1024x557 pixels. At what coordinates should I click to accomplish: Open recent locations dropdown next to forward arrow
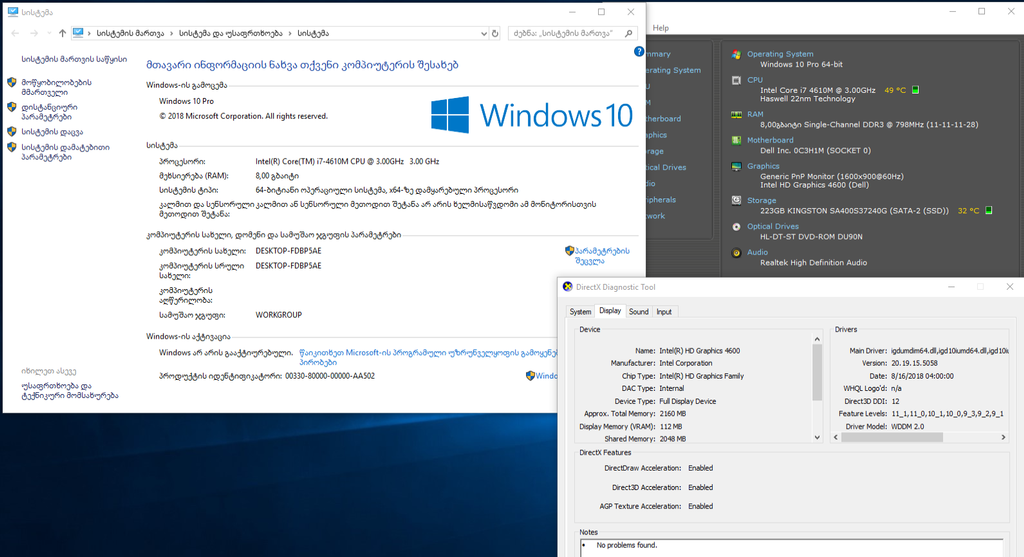pos(48,33)
